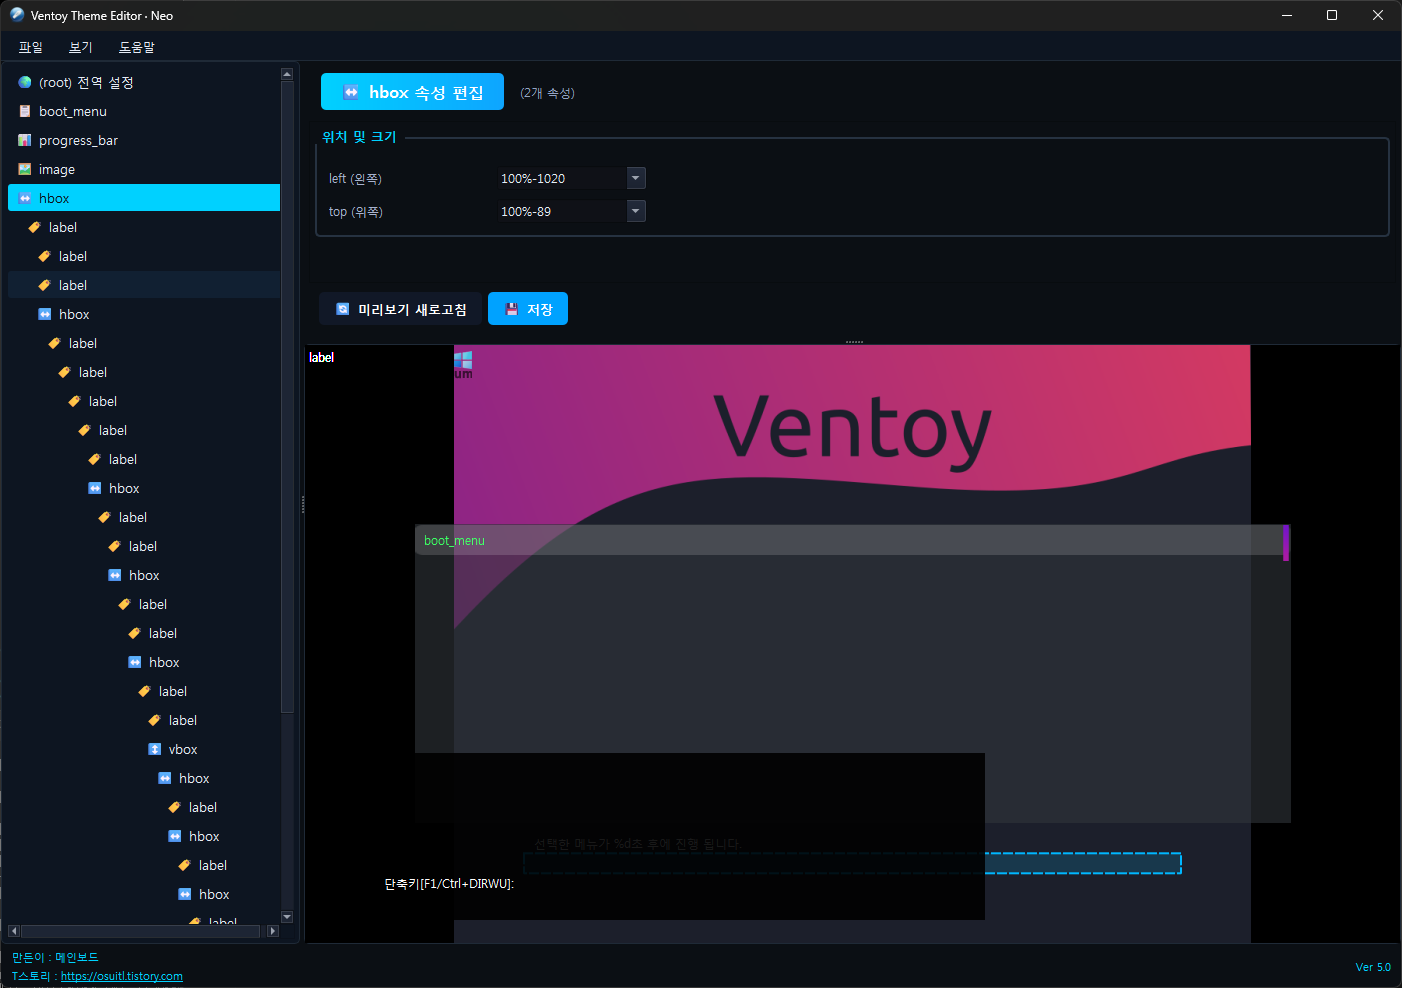Image resolution: width=1402 pixels, height=988 pixels.
Task: Click the 단축키[F1/Ctrl+DIRWU]: text in preview
Action: [449, 884]
